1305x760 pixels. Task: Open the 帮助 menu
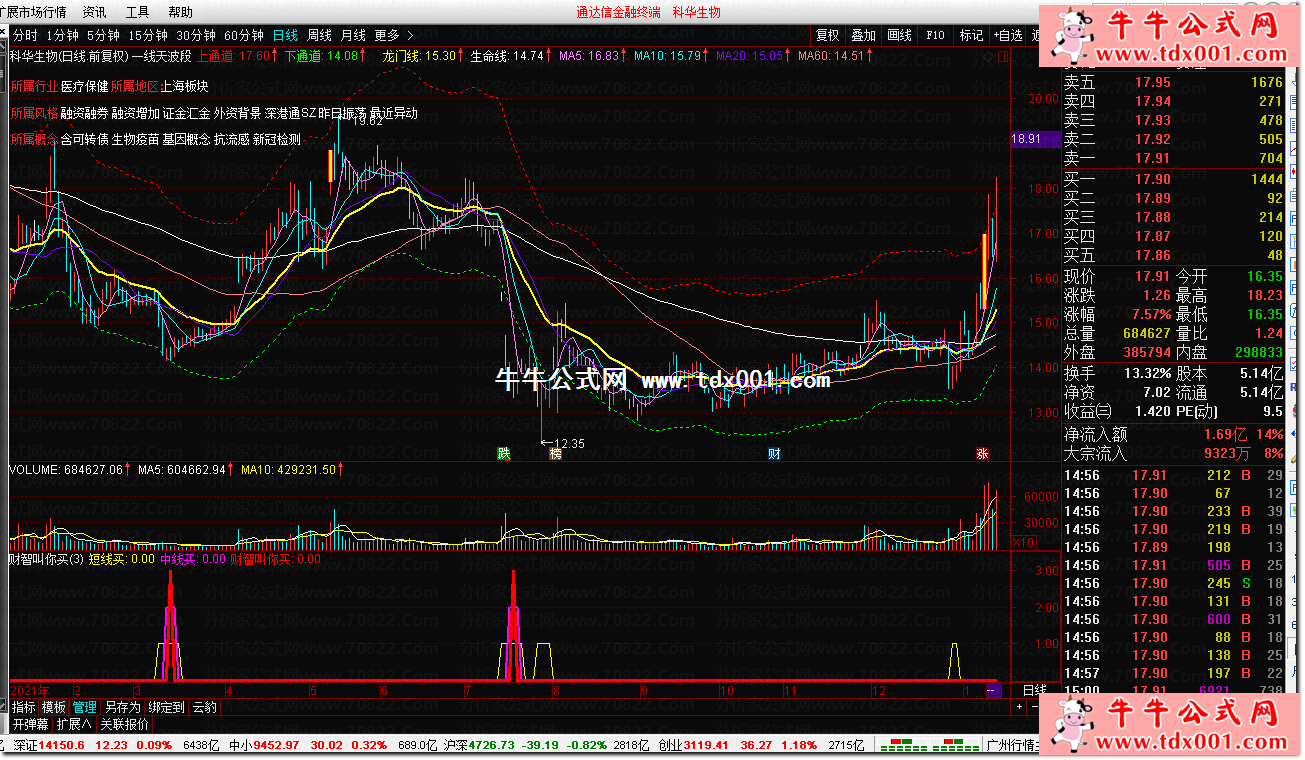180,12
